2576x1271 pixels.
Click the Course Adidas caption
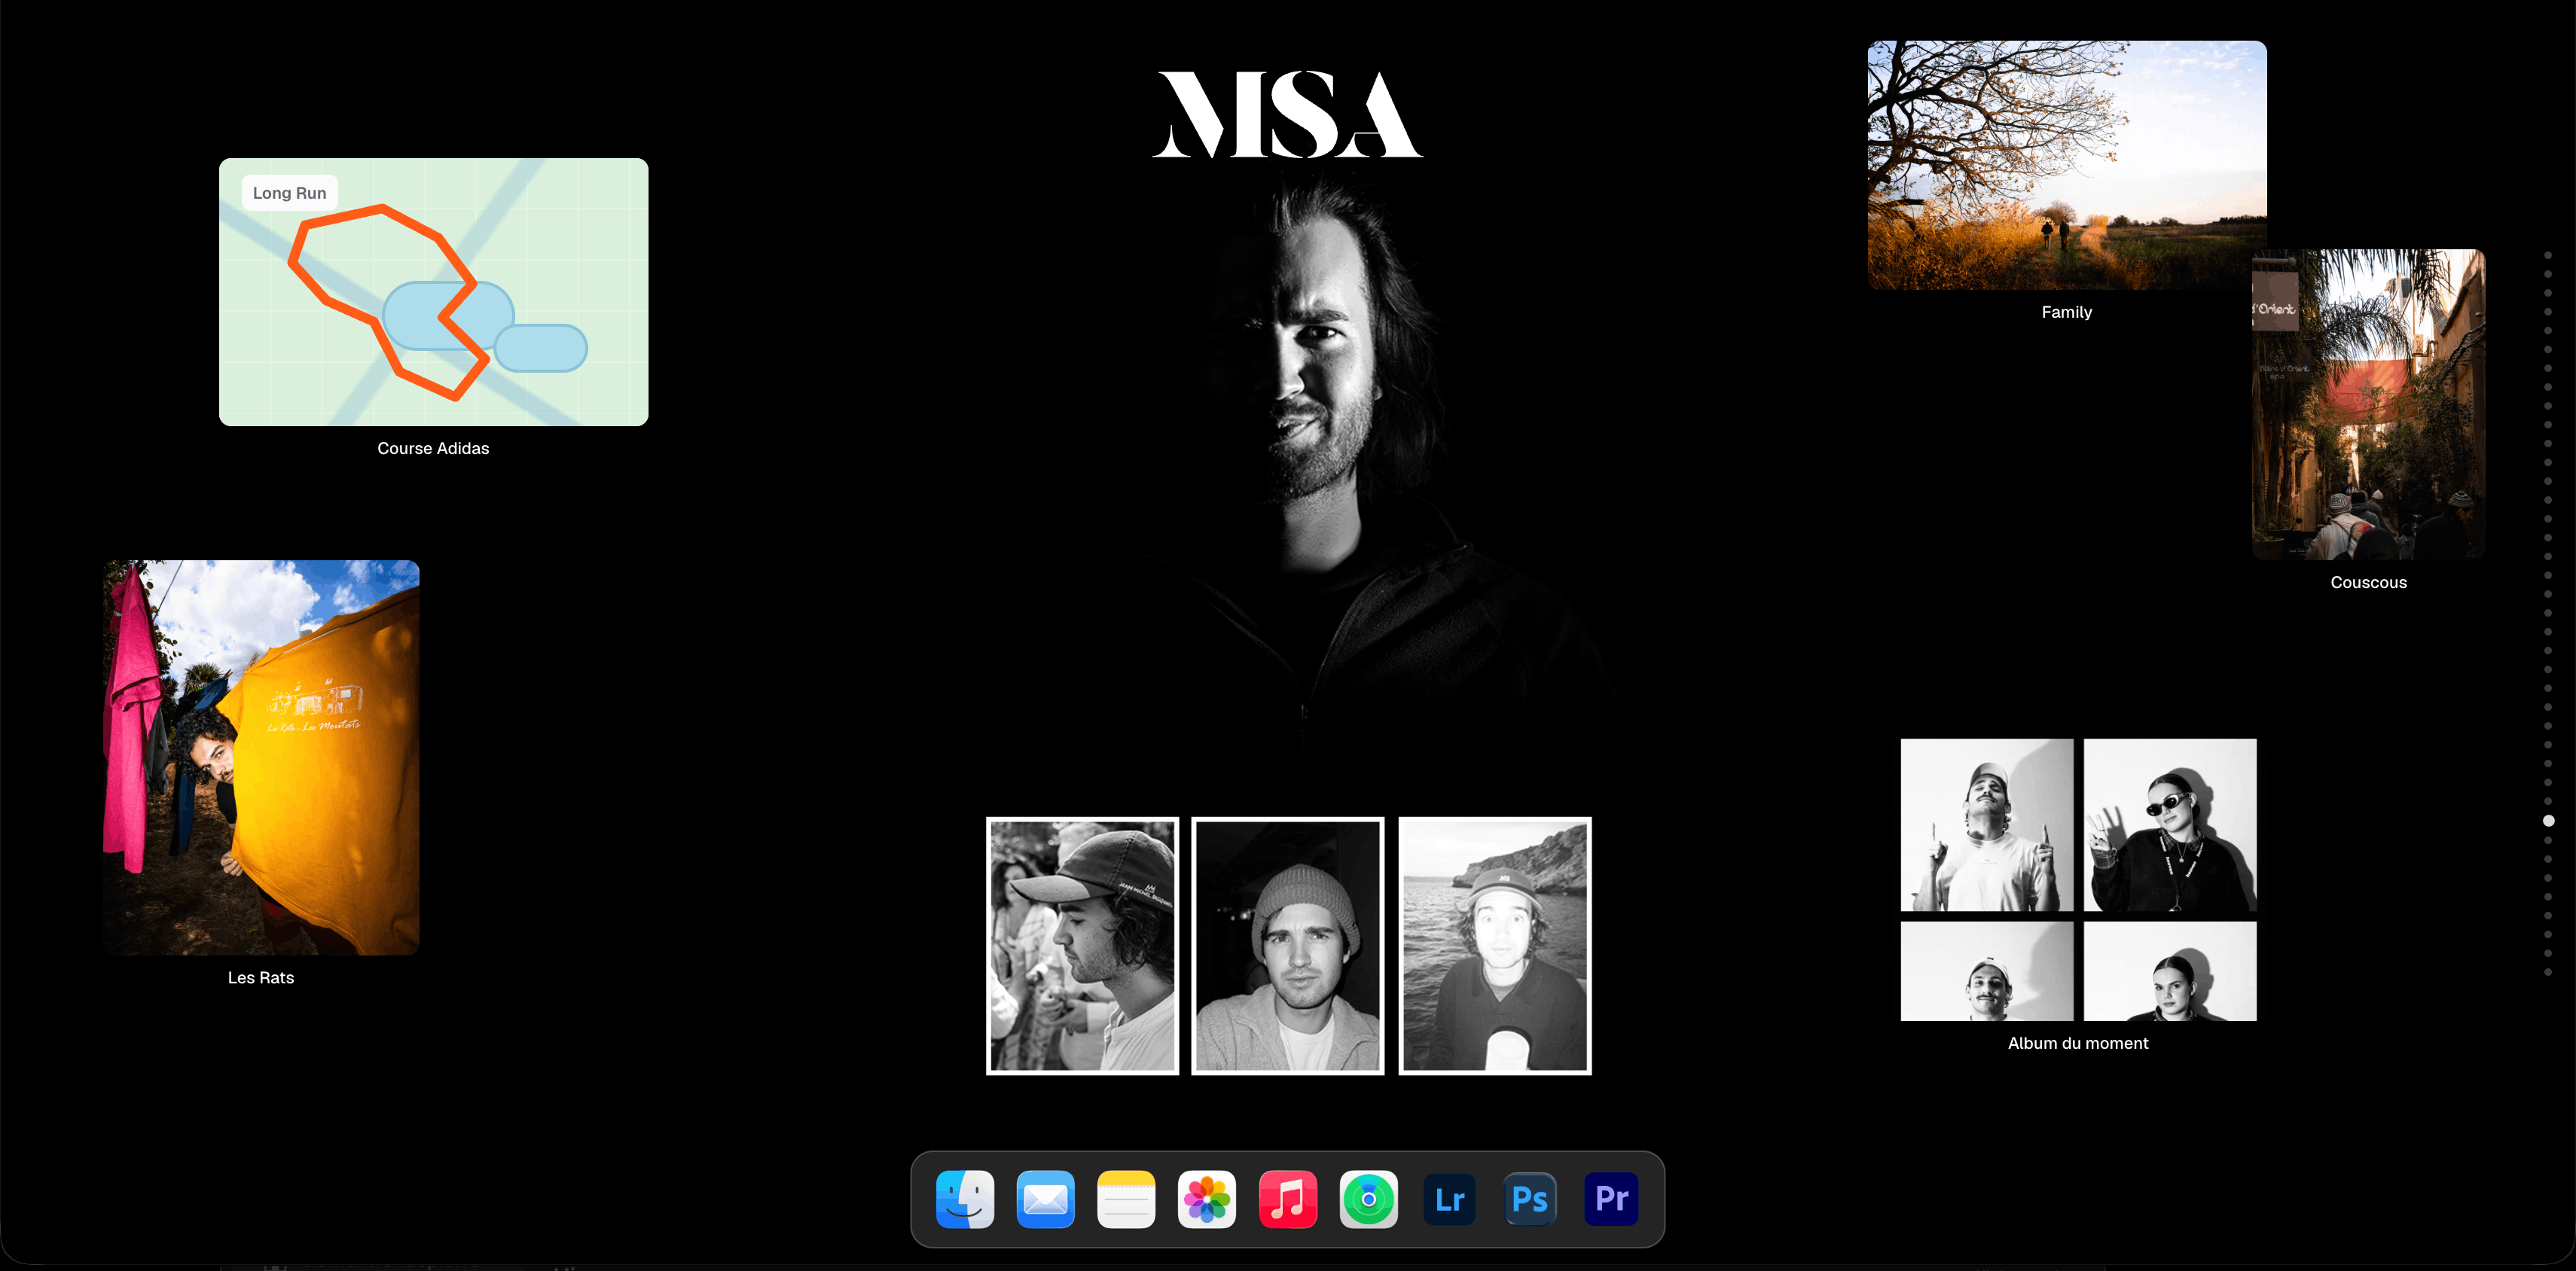[433, 448]
